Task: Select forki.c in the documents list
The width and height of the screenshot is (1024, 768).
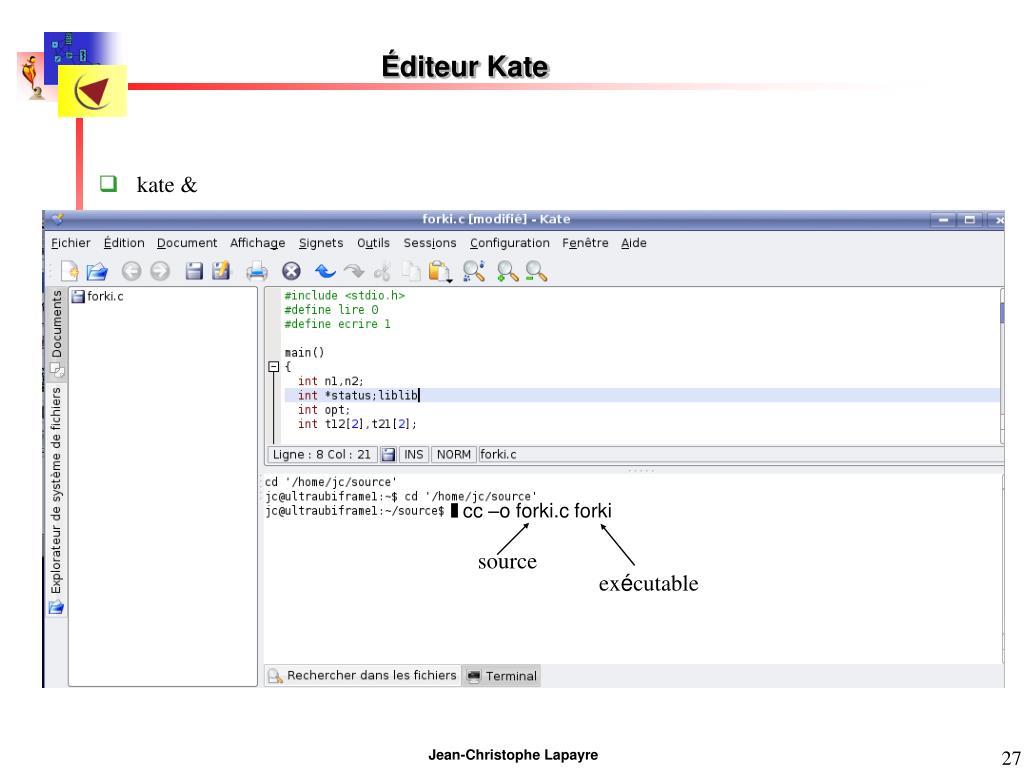Action: pyautogui.click(x=97, y=296)
